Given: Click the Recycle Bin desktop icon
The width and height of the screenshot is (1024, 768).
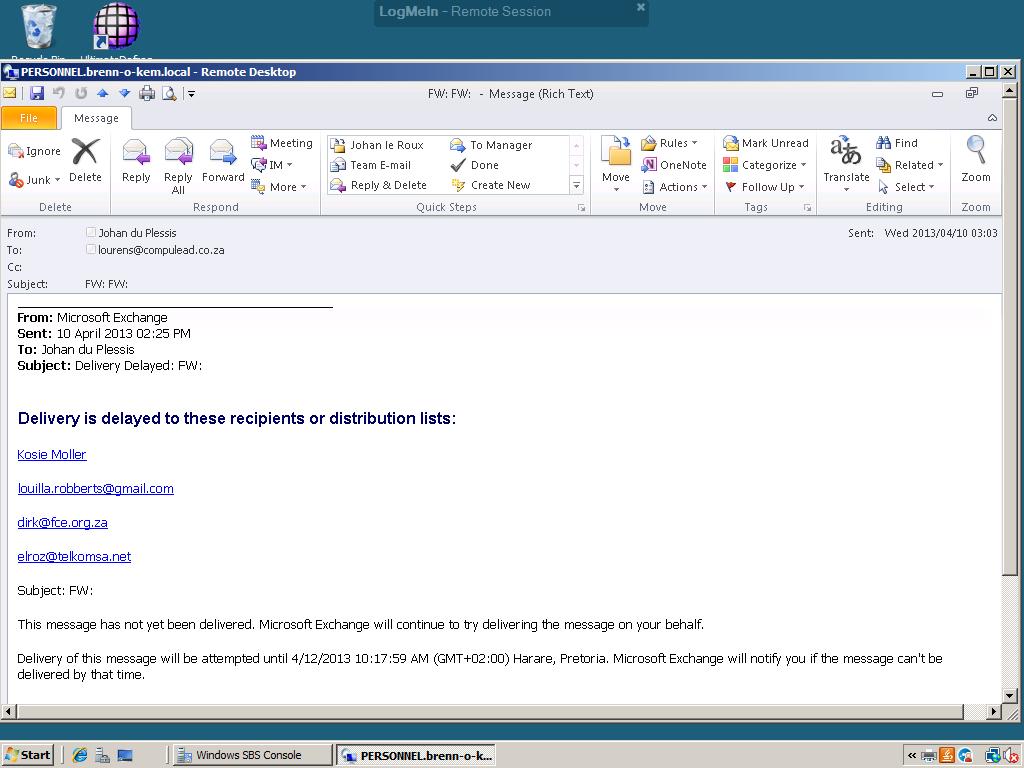Looking at the screenshot, I should [39, 29].
